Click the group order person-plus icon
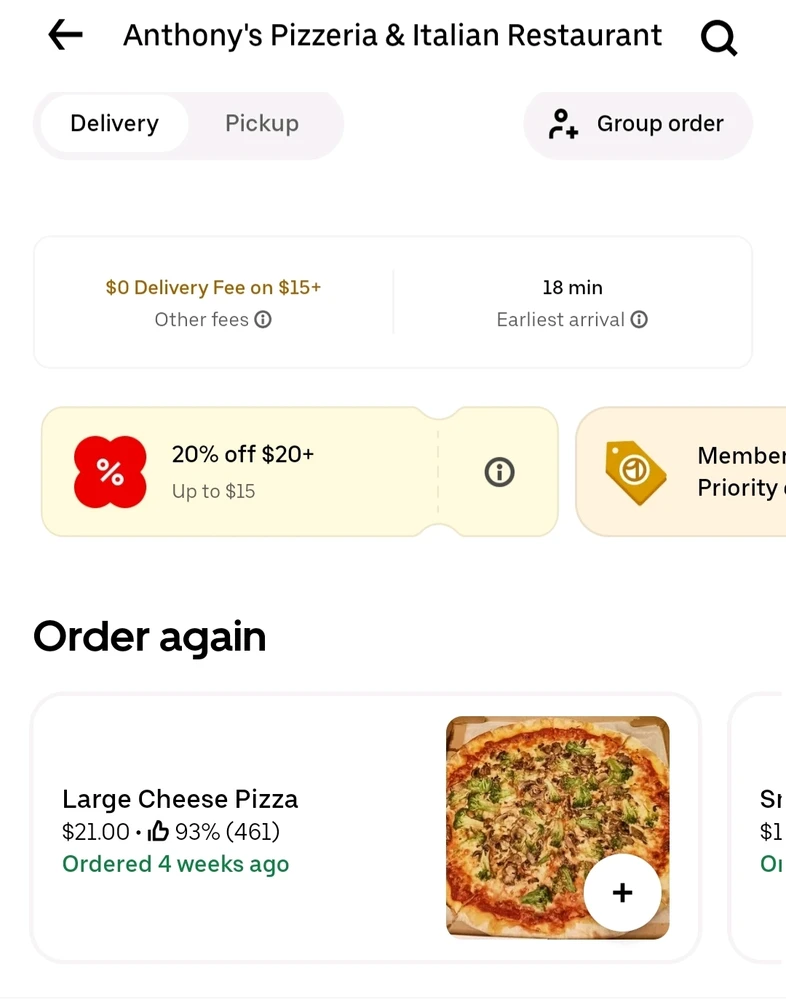 click(563, 124)
